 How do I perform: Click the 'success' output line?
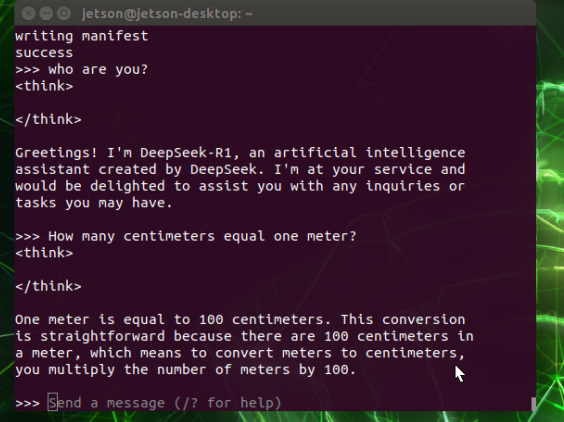click(x=44, y=53)
